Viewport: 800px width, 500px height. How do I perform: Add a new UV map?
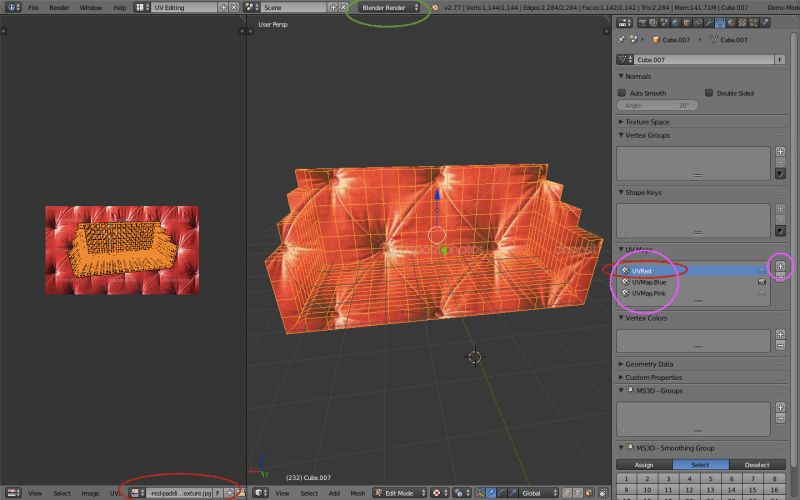coord(780,266)
